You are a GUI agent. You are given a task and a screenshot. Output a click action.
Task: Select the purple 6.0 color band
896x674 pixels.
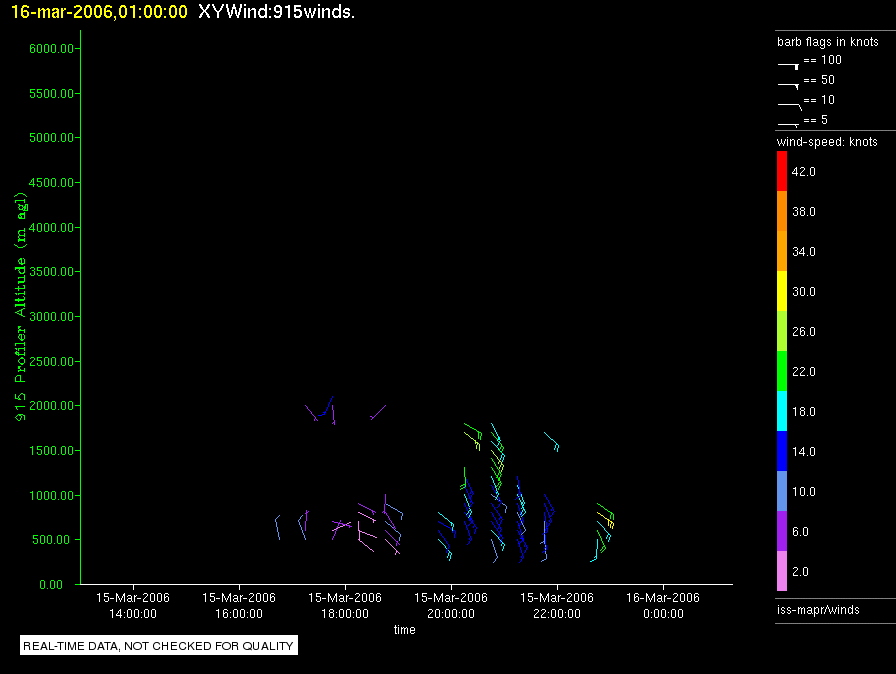tap(782, 531)
